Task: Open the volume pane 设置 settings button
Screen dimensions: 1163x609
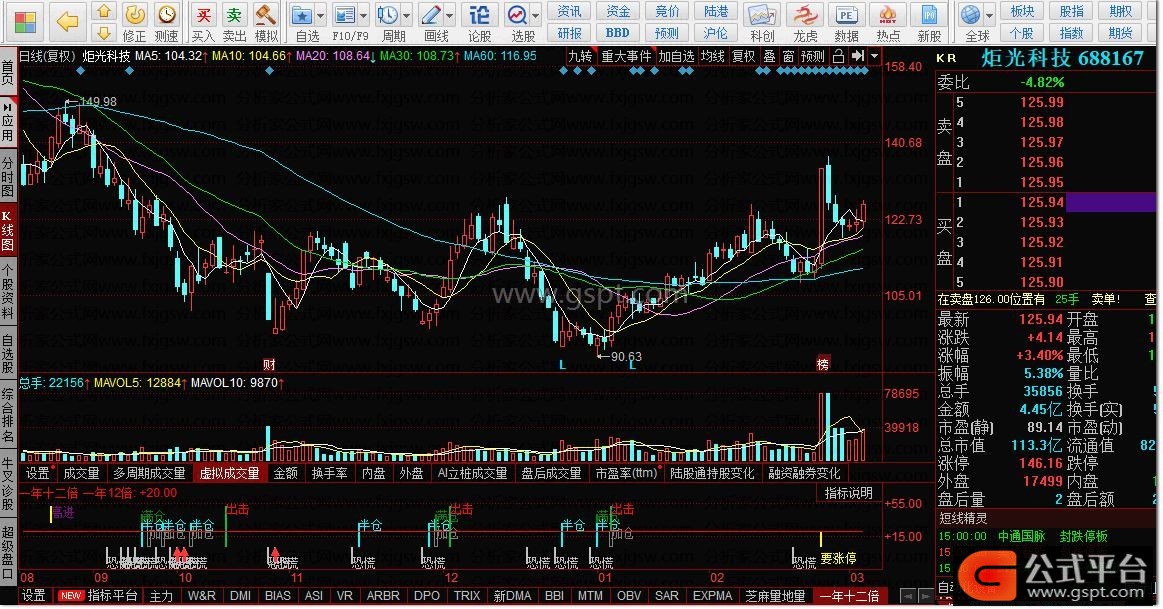Action: 38,473
